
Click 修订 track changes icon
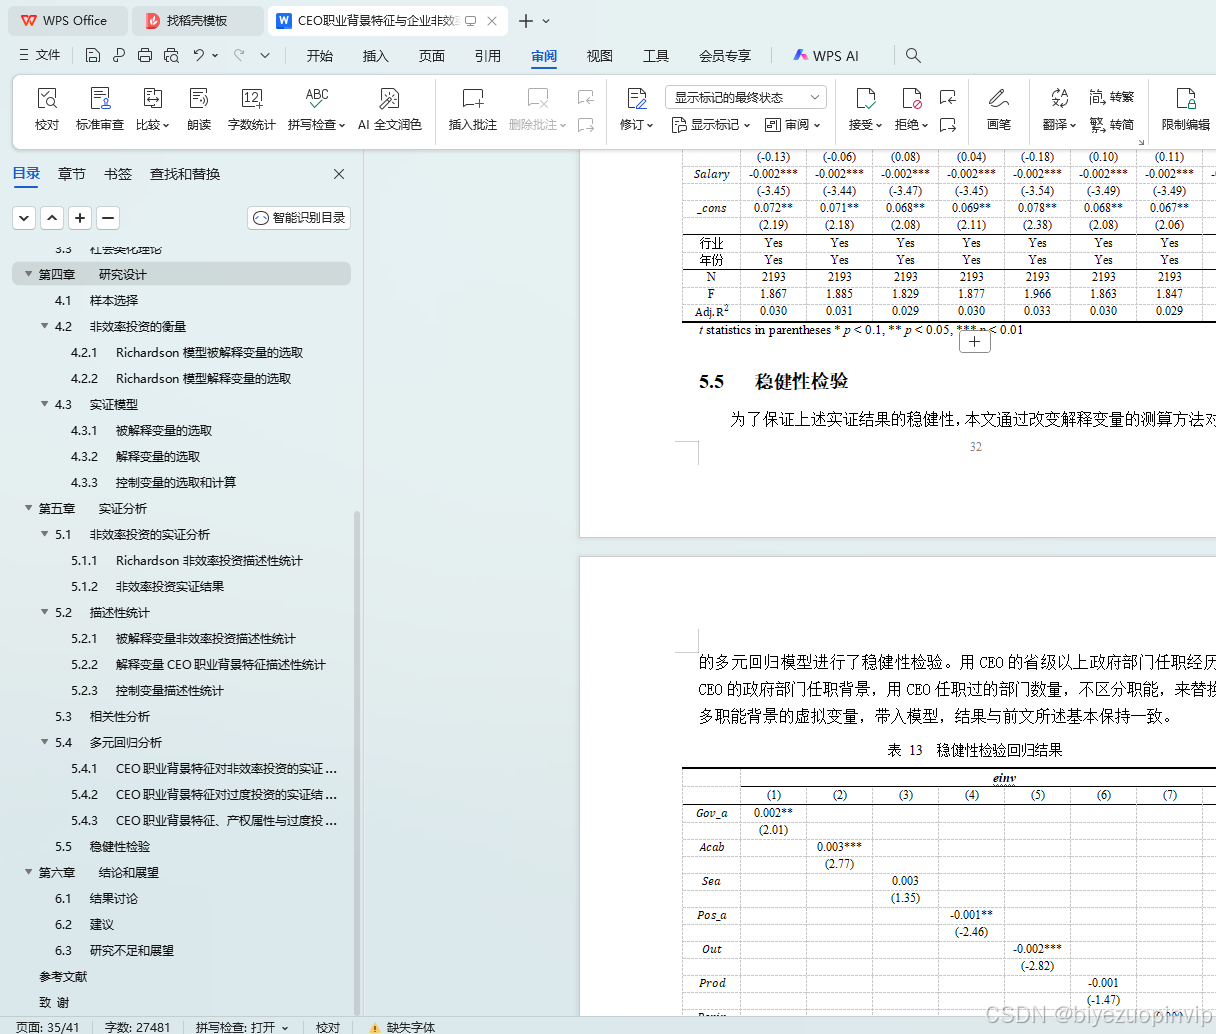point(637,98)
